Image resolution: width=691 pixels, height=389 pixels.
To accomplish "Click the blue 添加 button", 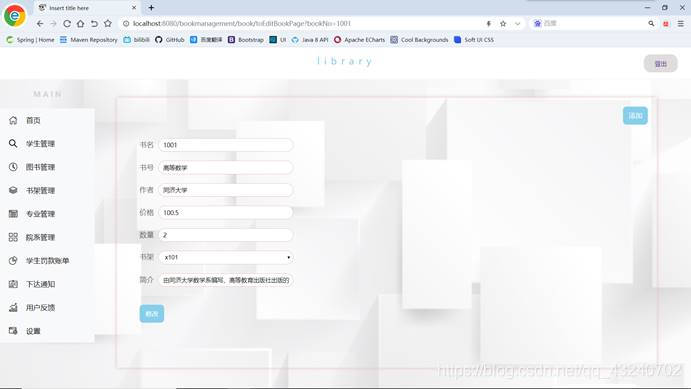I will click(x=635, y=115).
